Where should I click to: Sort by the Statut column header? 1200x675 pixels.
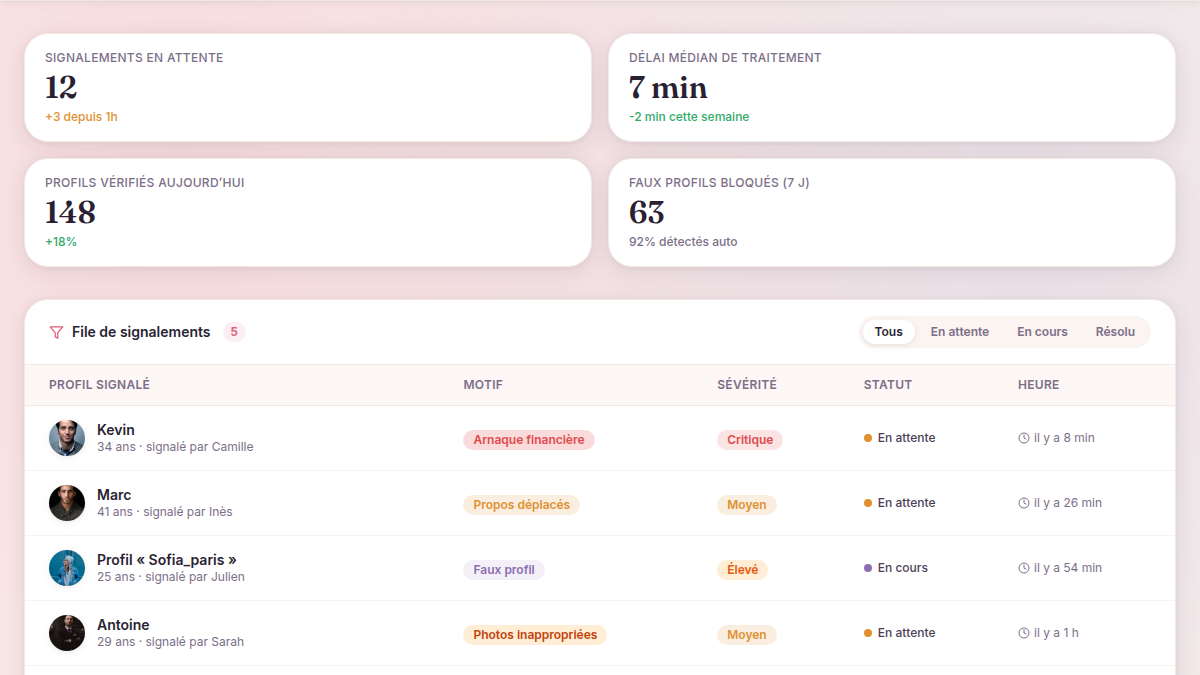tap(888, 385)
